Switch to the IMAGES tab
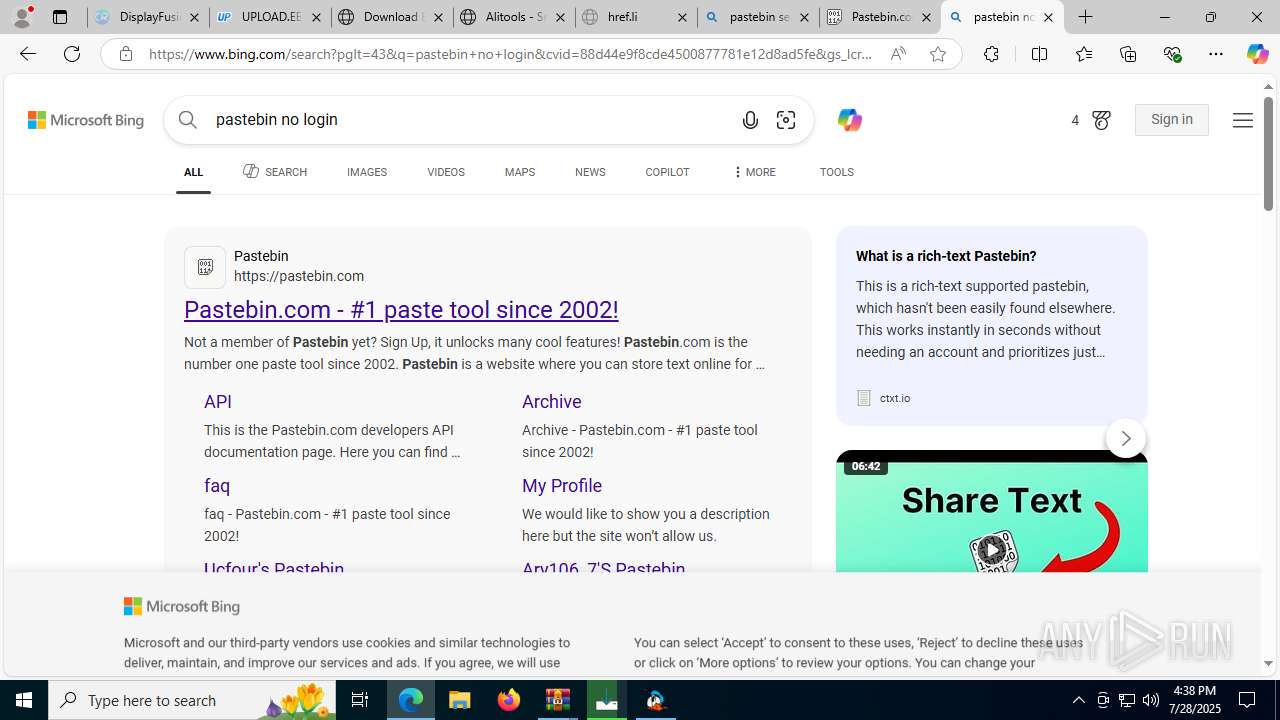 [x=367, y=172]
